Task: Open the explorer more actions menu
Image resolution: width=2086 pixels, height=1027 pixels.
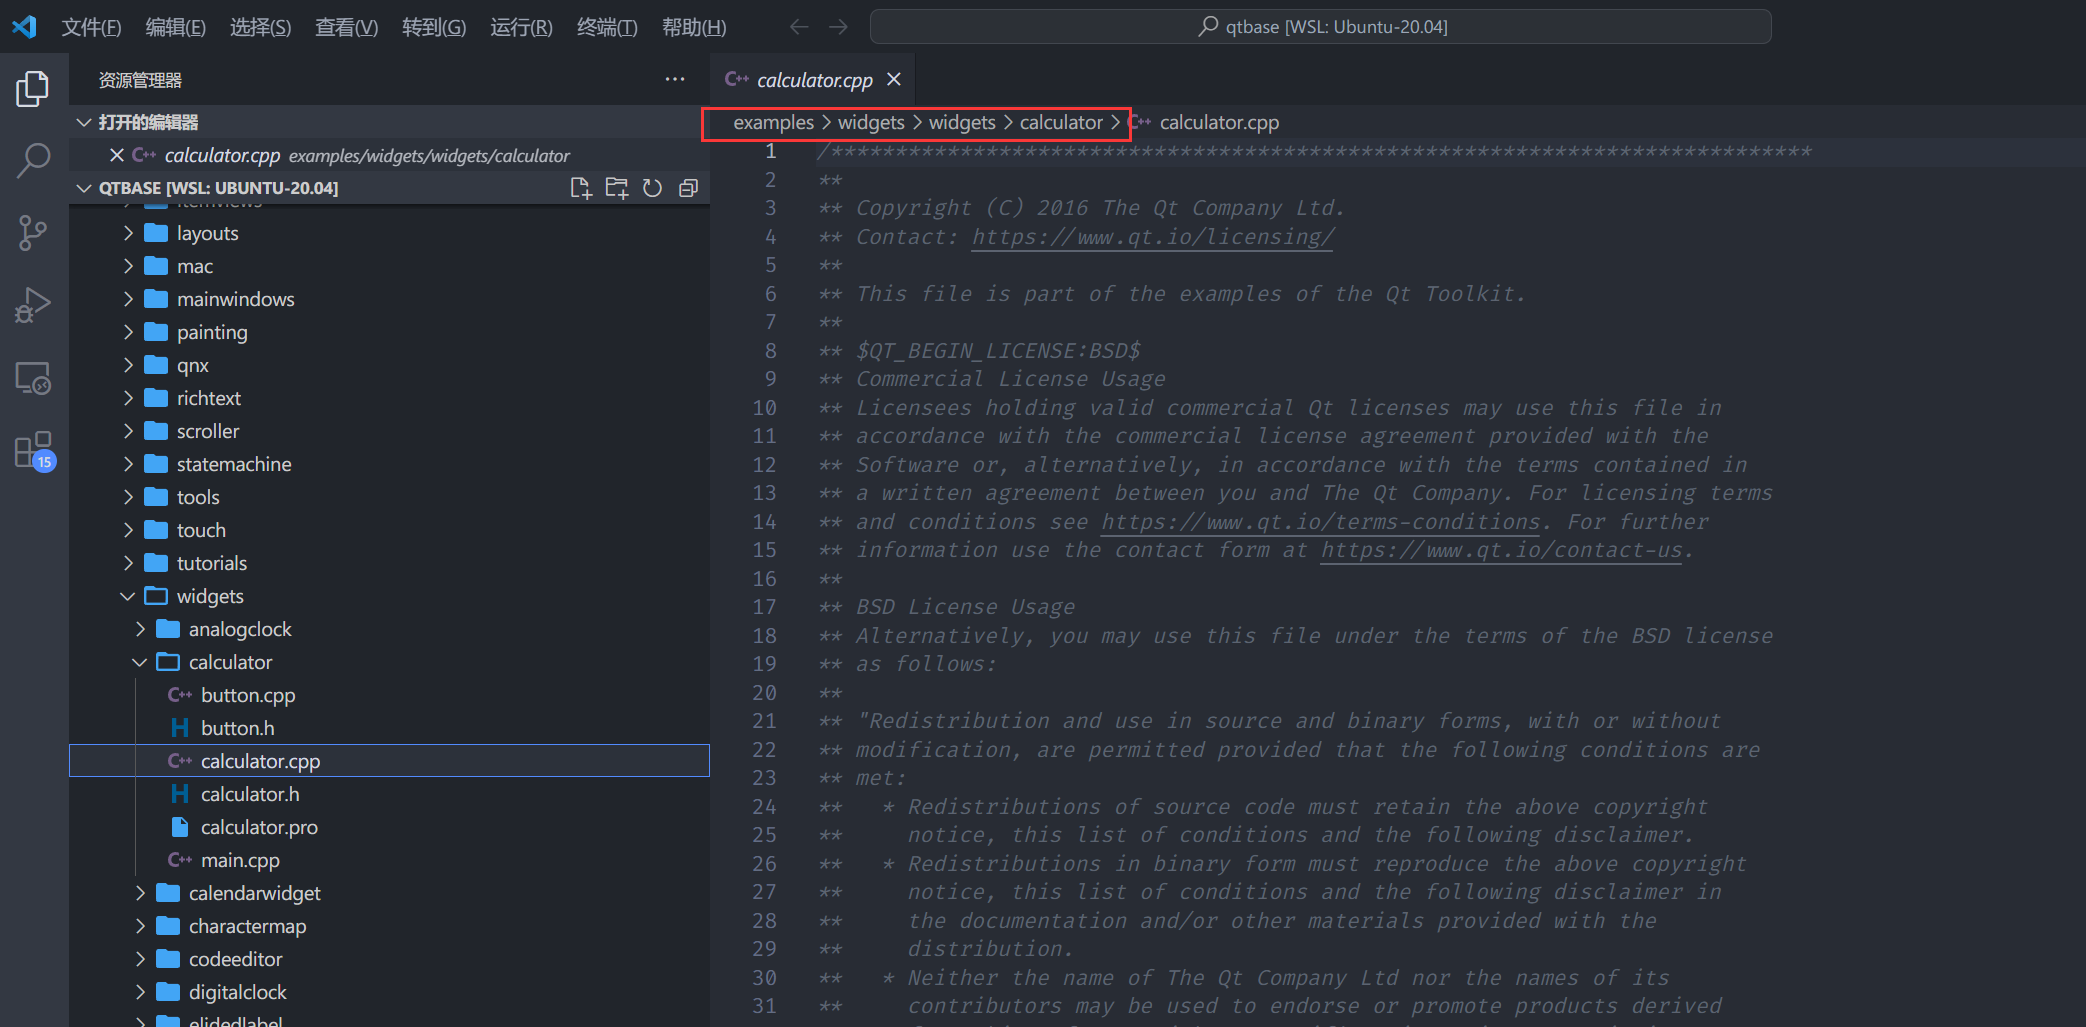Action: pos(675,79)
